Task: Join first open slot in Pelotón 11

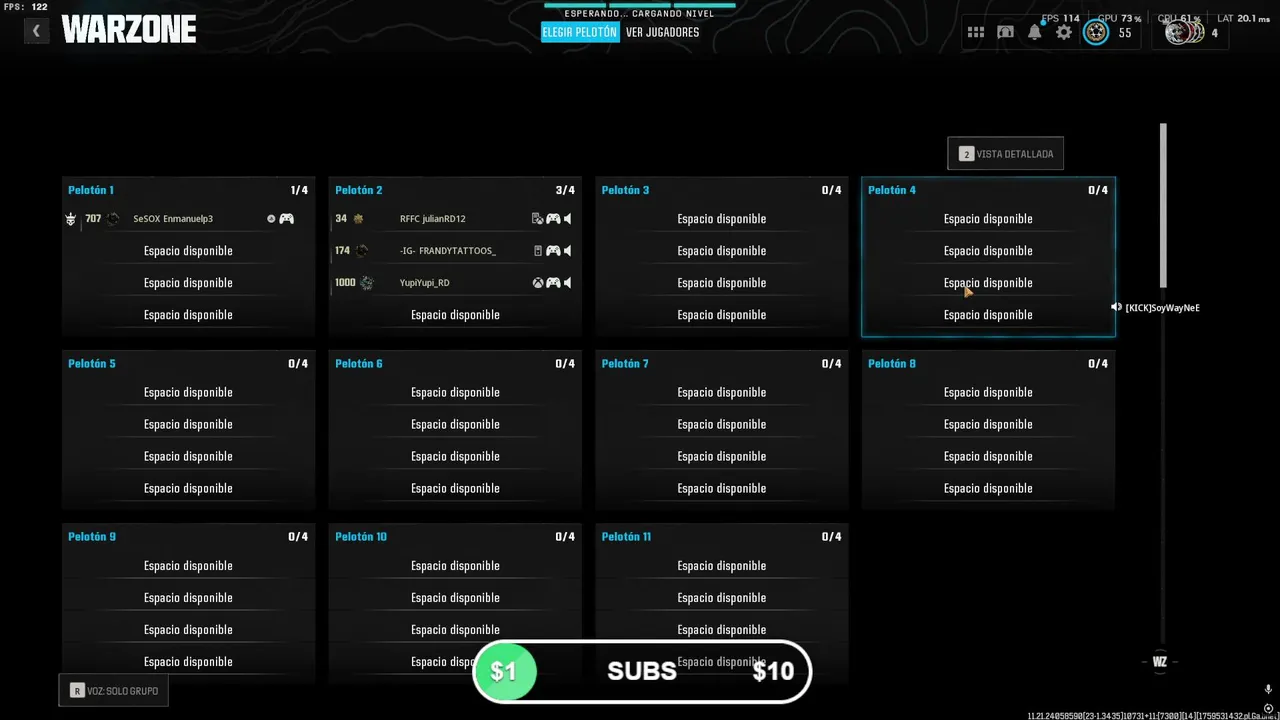Action: [722, 566]
